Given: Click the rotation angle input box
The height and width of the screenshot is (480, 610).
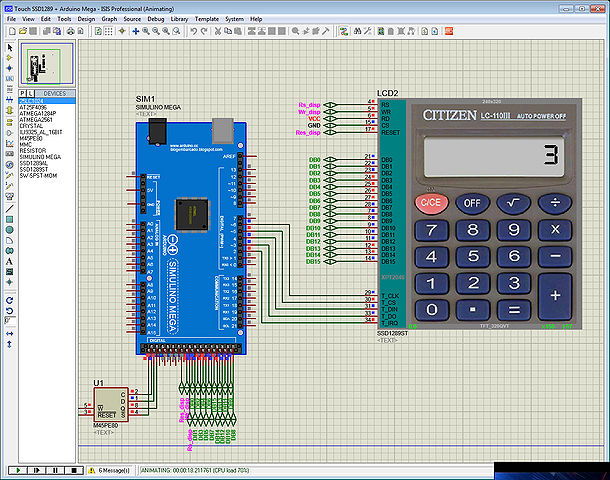Looking at the screenshot, I should (11, 321).
